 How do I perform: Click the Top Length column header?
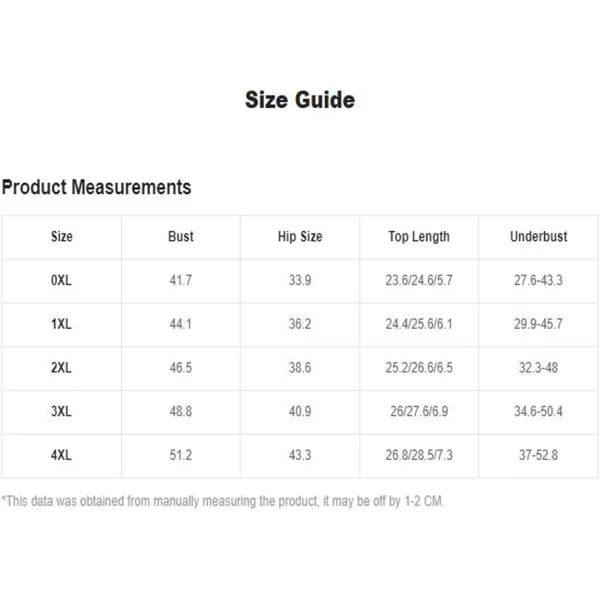419,237
